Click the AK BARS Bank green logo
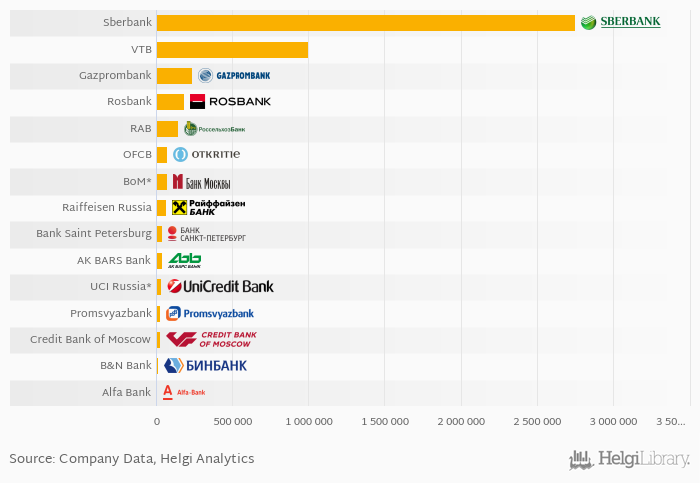The width and height of the screenshot is (700, 483). tap(185, 260)
